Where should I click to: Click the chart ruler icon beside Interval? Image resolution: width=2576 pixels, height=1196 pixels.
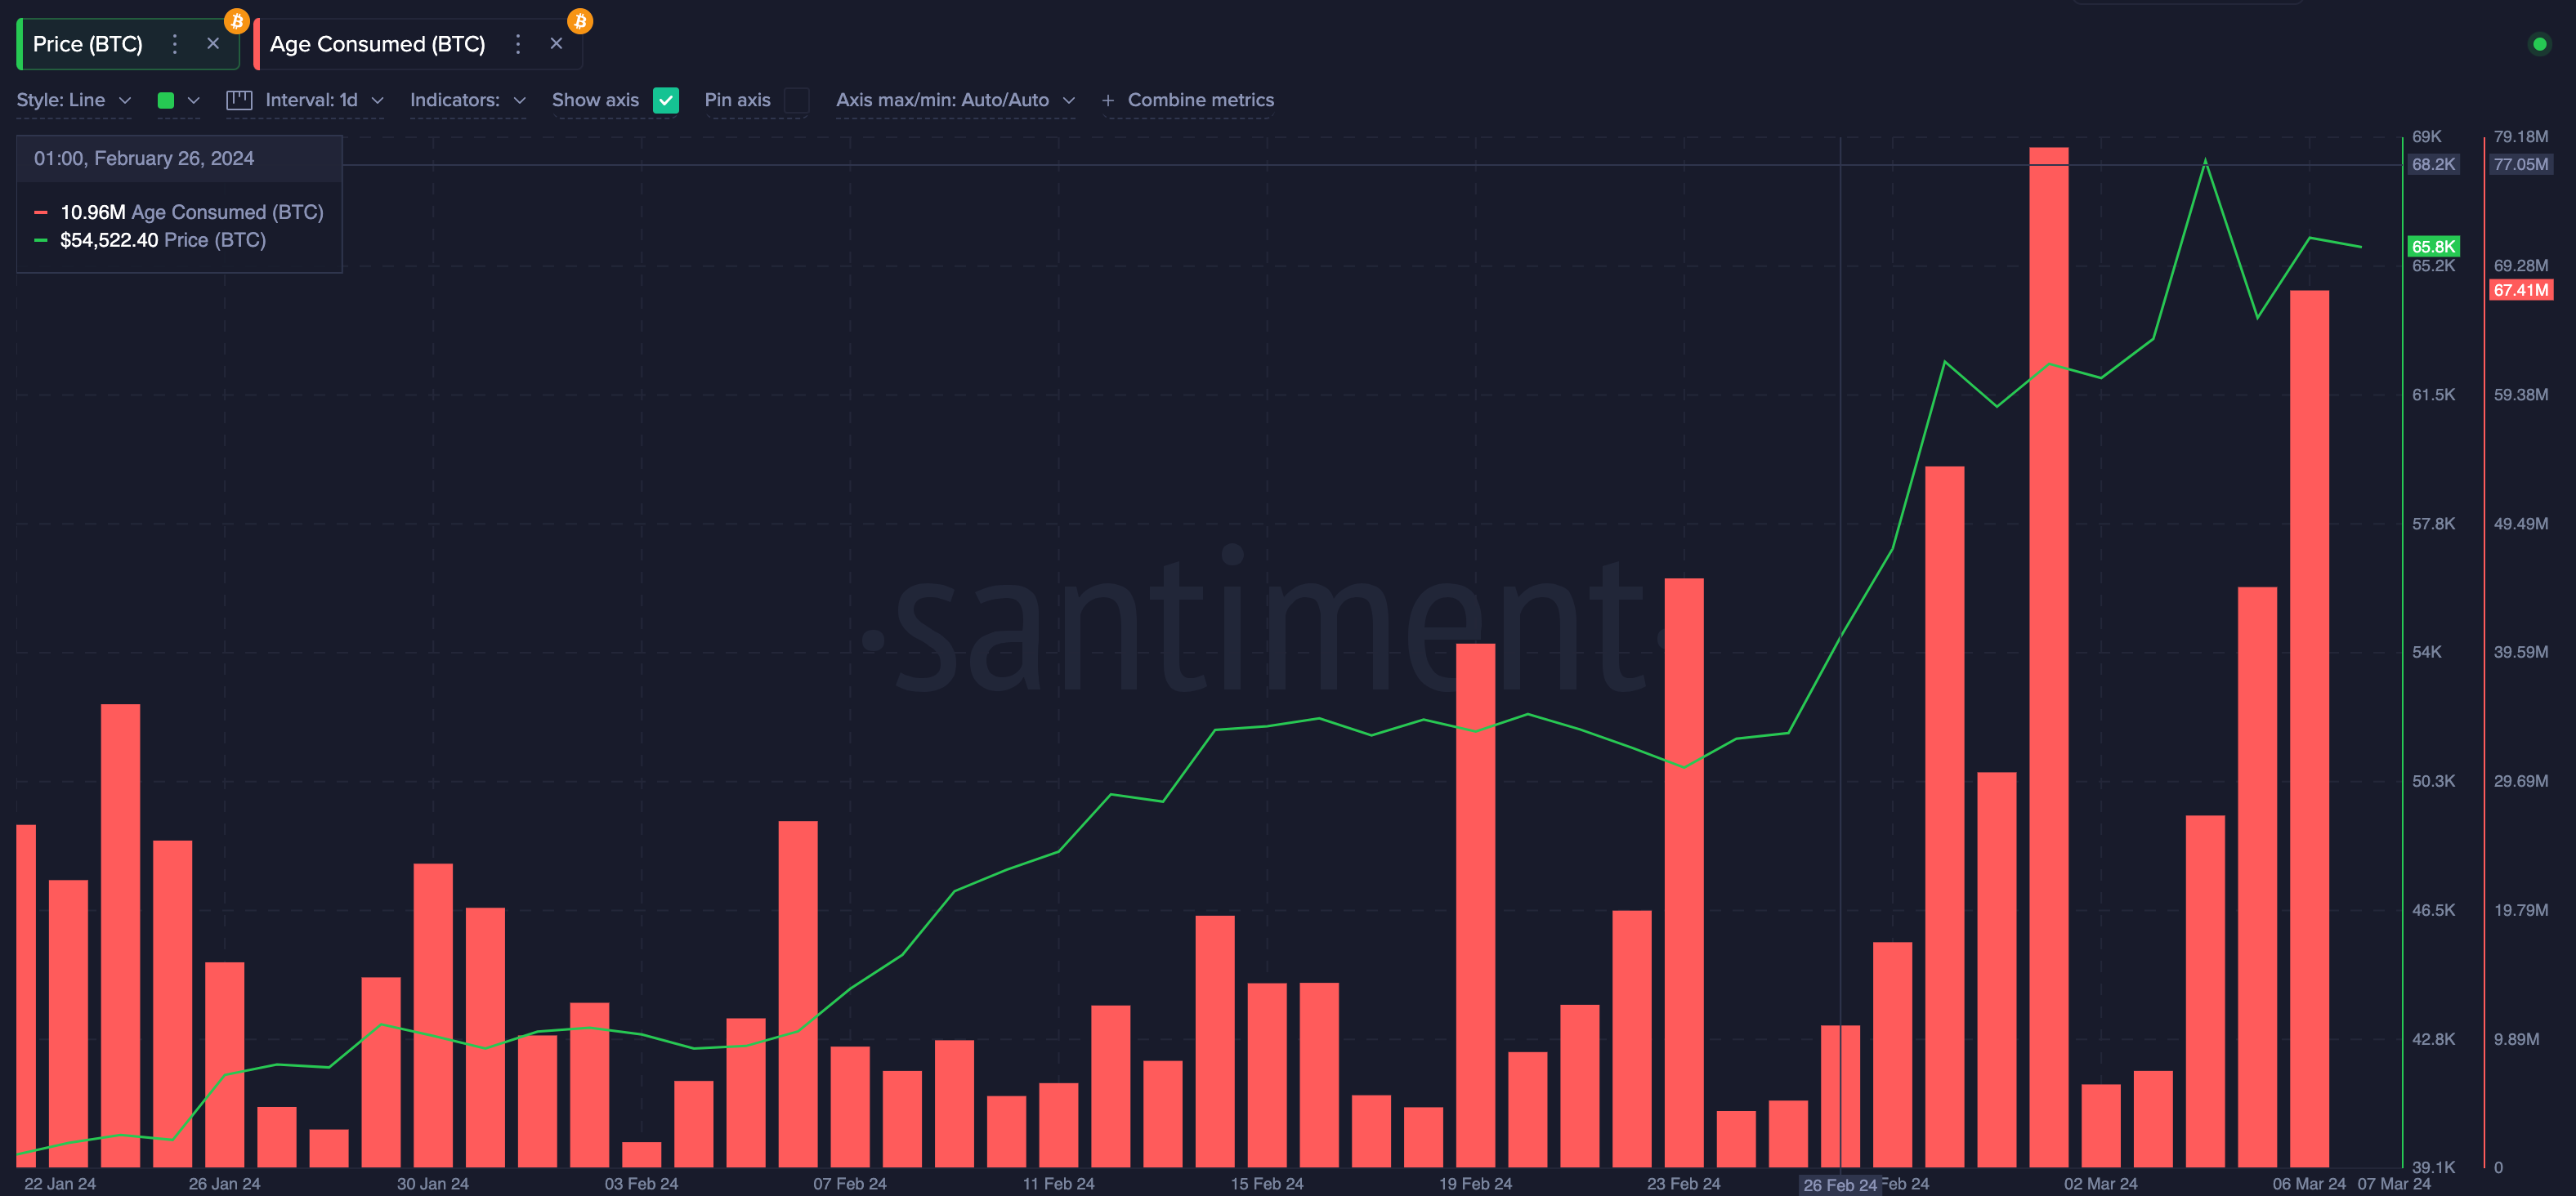pyautogui.click(x=238, y=100)
